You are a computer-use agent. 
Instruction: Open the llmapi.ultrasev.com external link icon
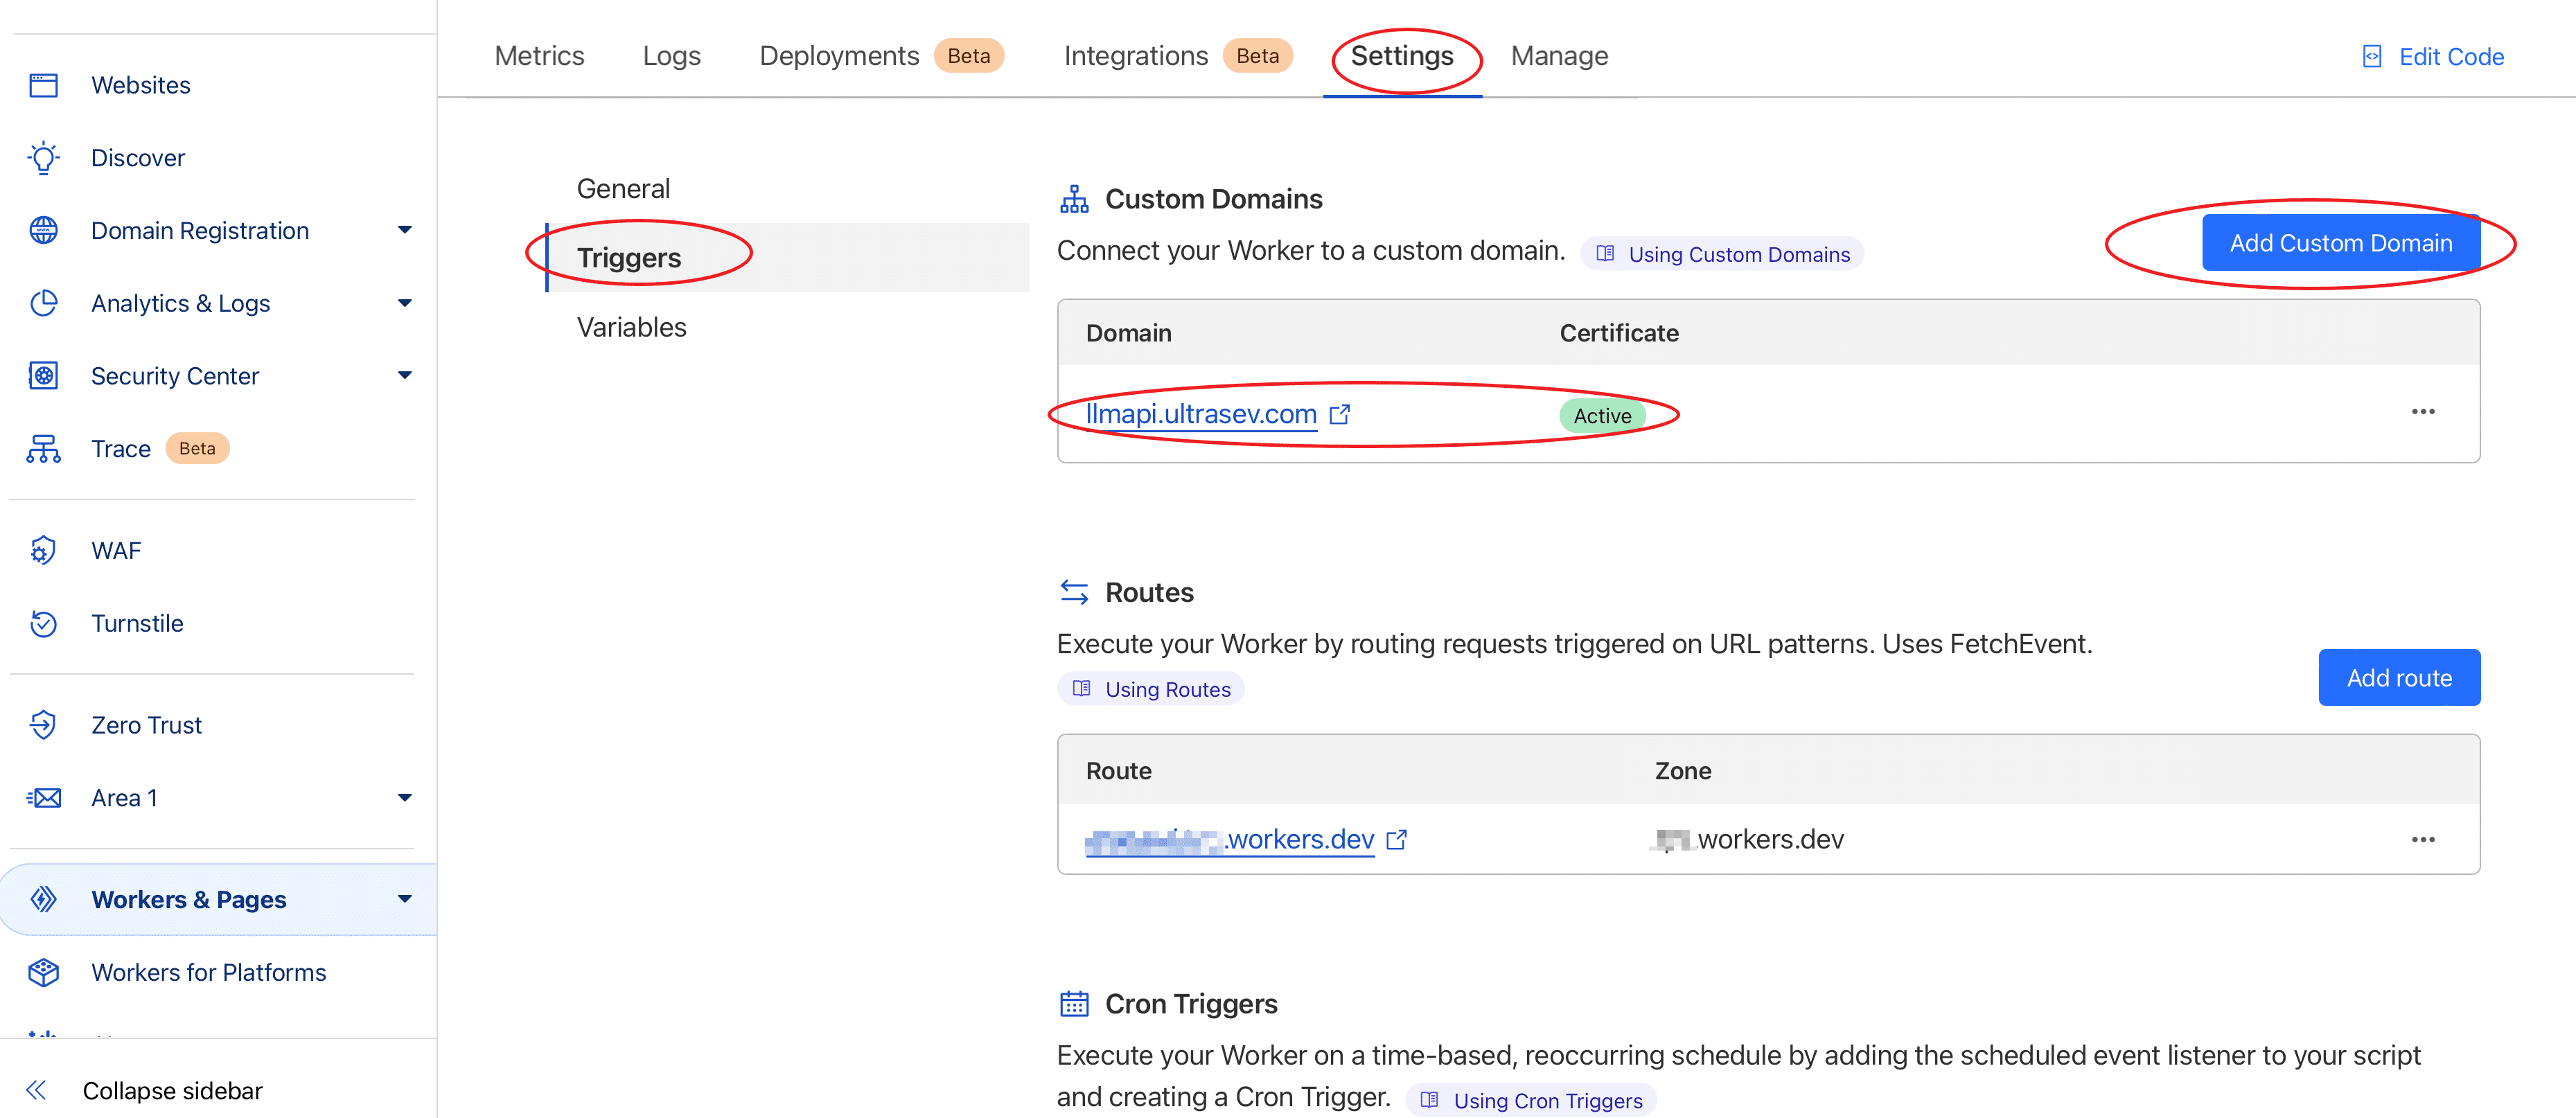1340,414
